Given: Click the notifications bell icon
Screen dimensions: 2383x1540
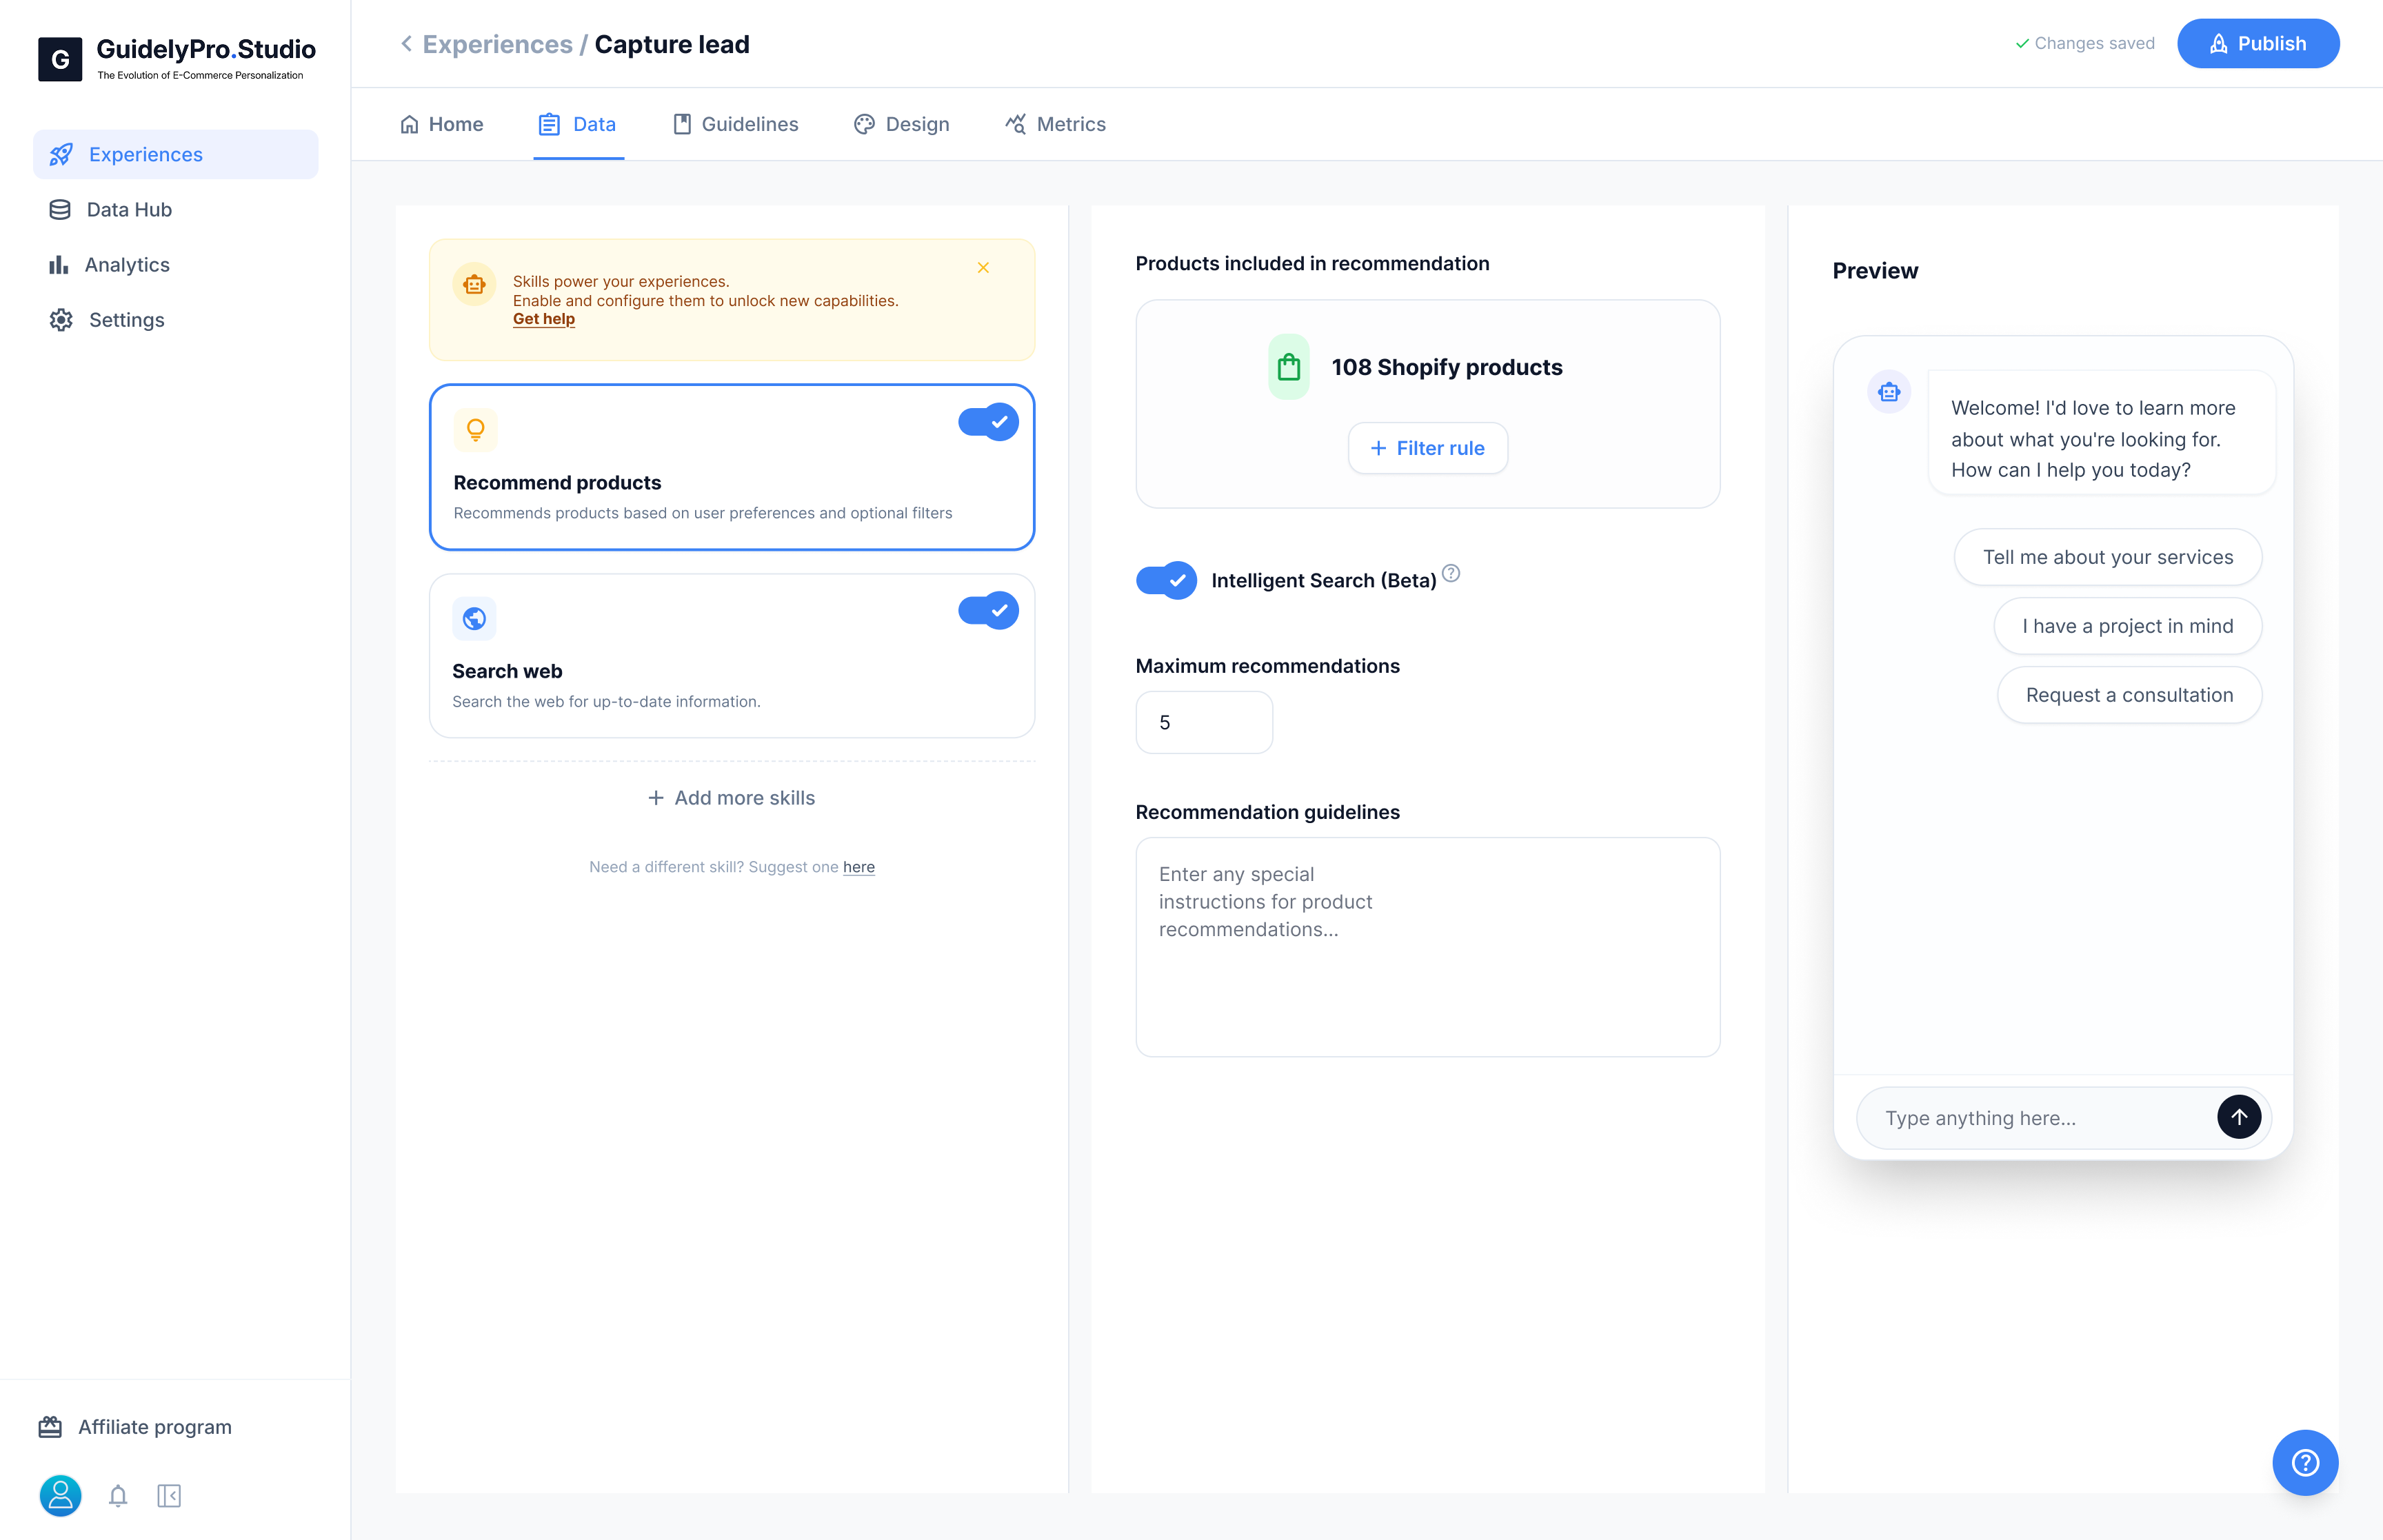Looking at the screenshot, I should (x=118, y=1496).
